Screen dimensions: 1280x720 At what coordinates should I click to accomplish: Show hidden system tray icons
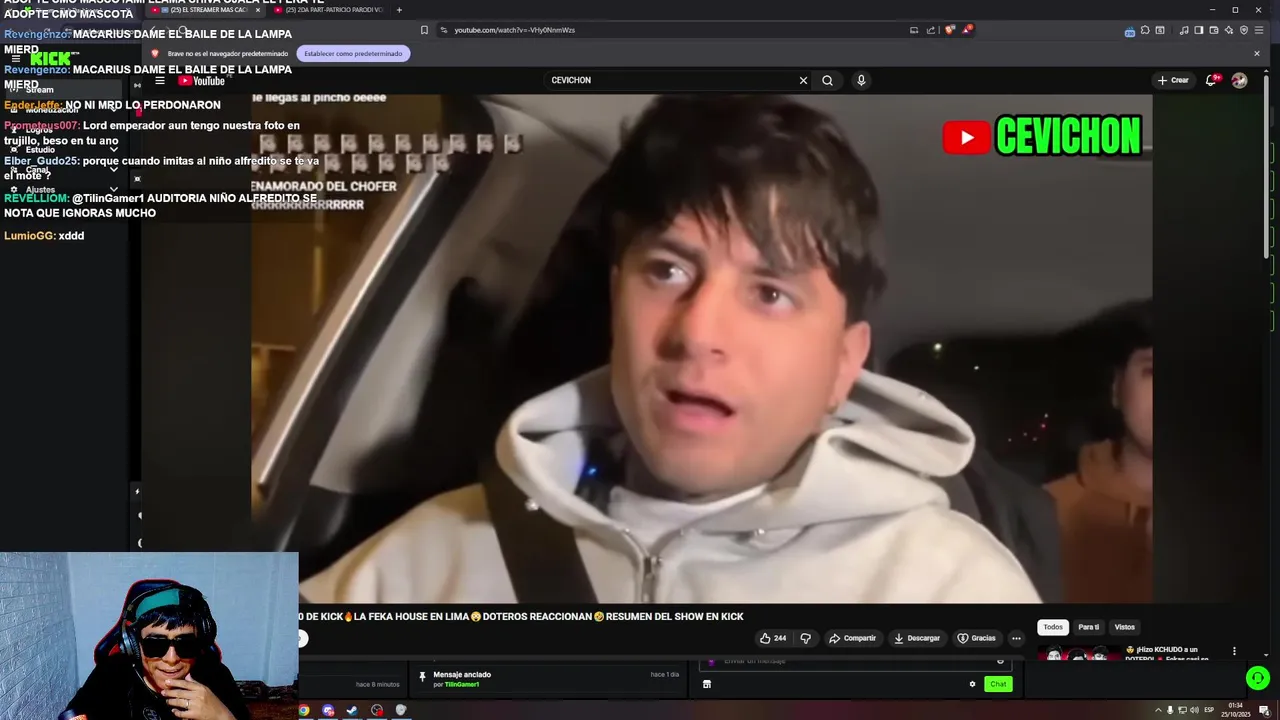click(x=1158, y=710)
